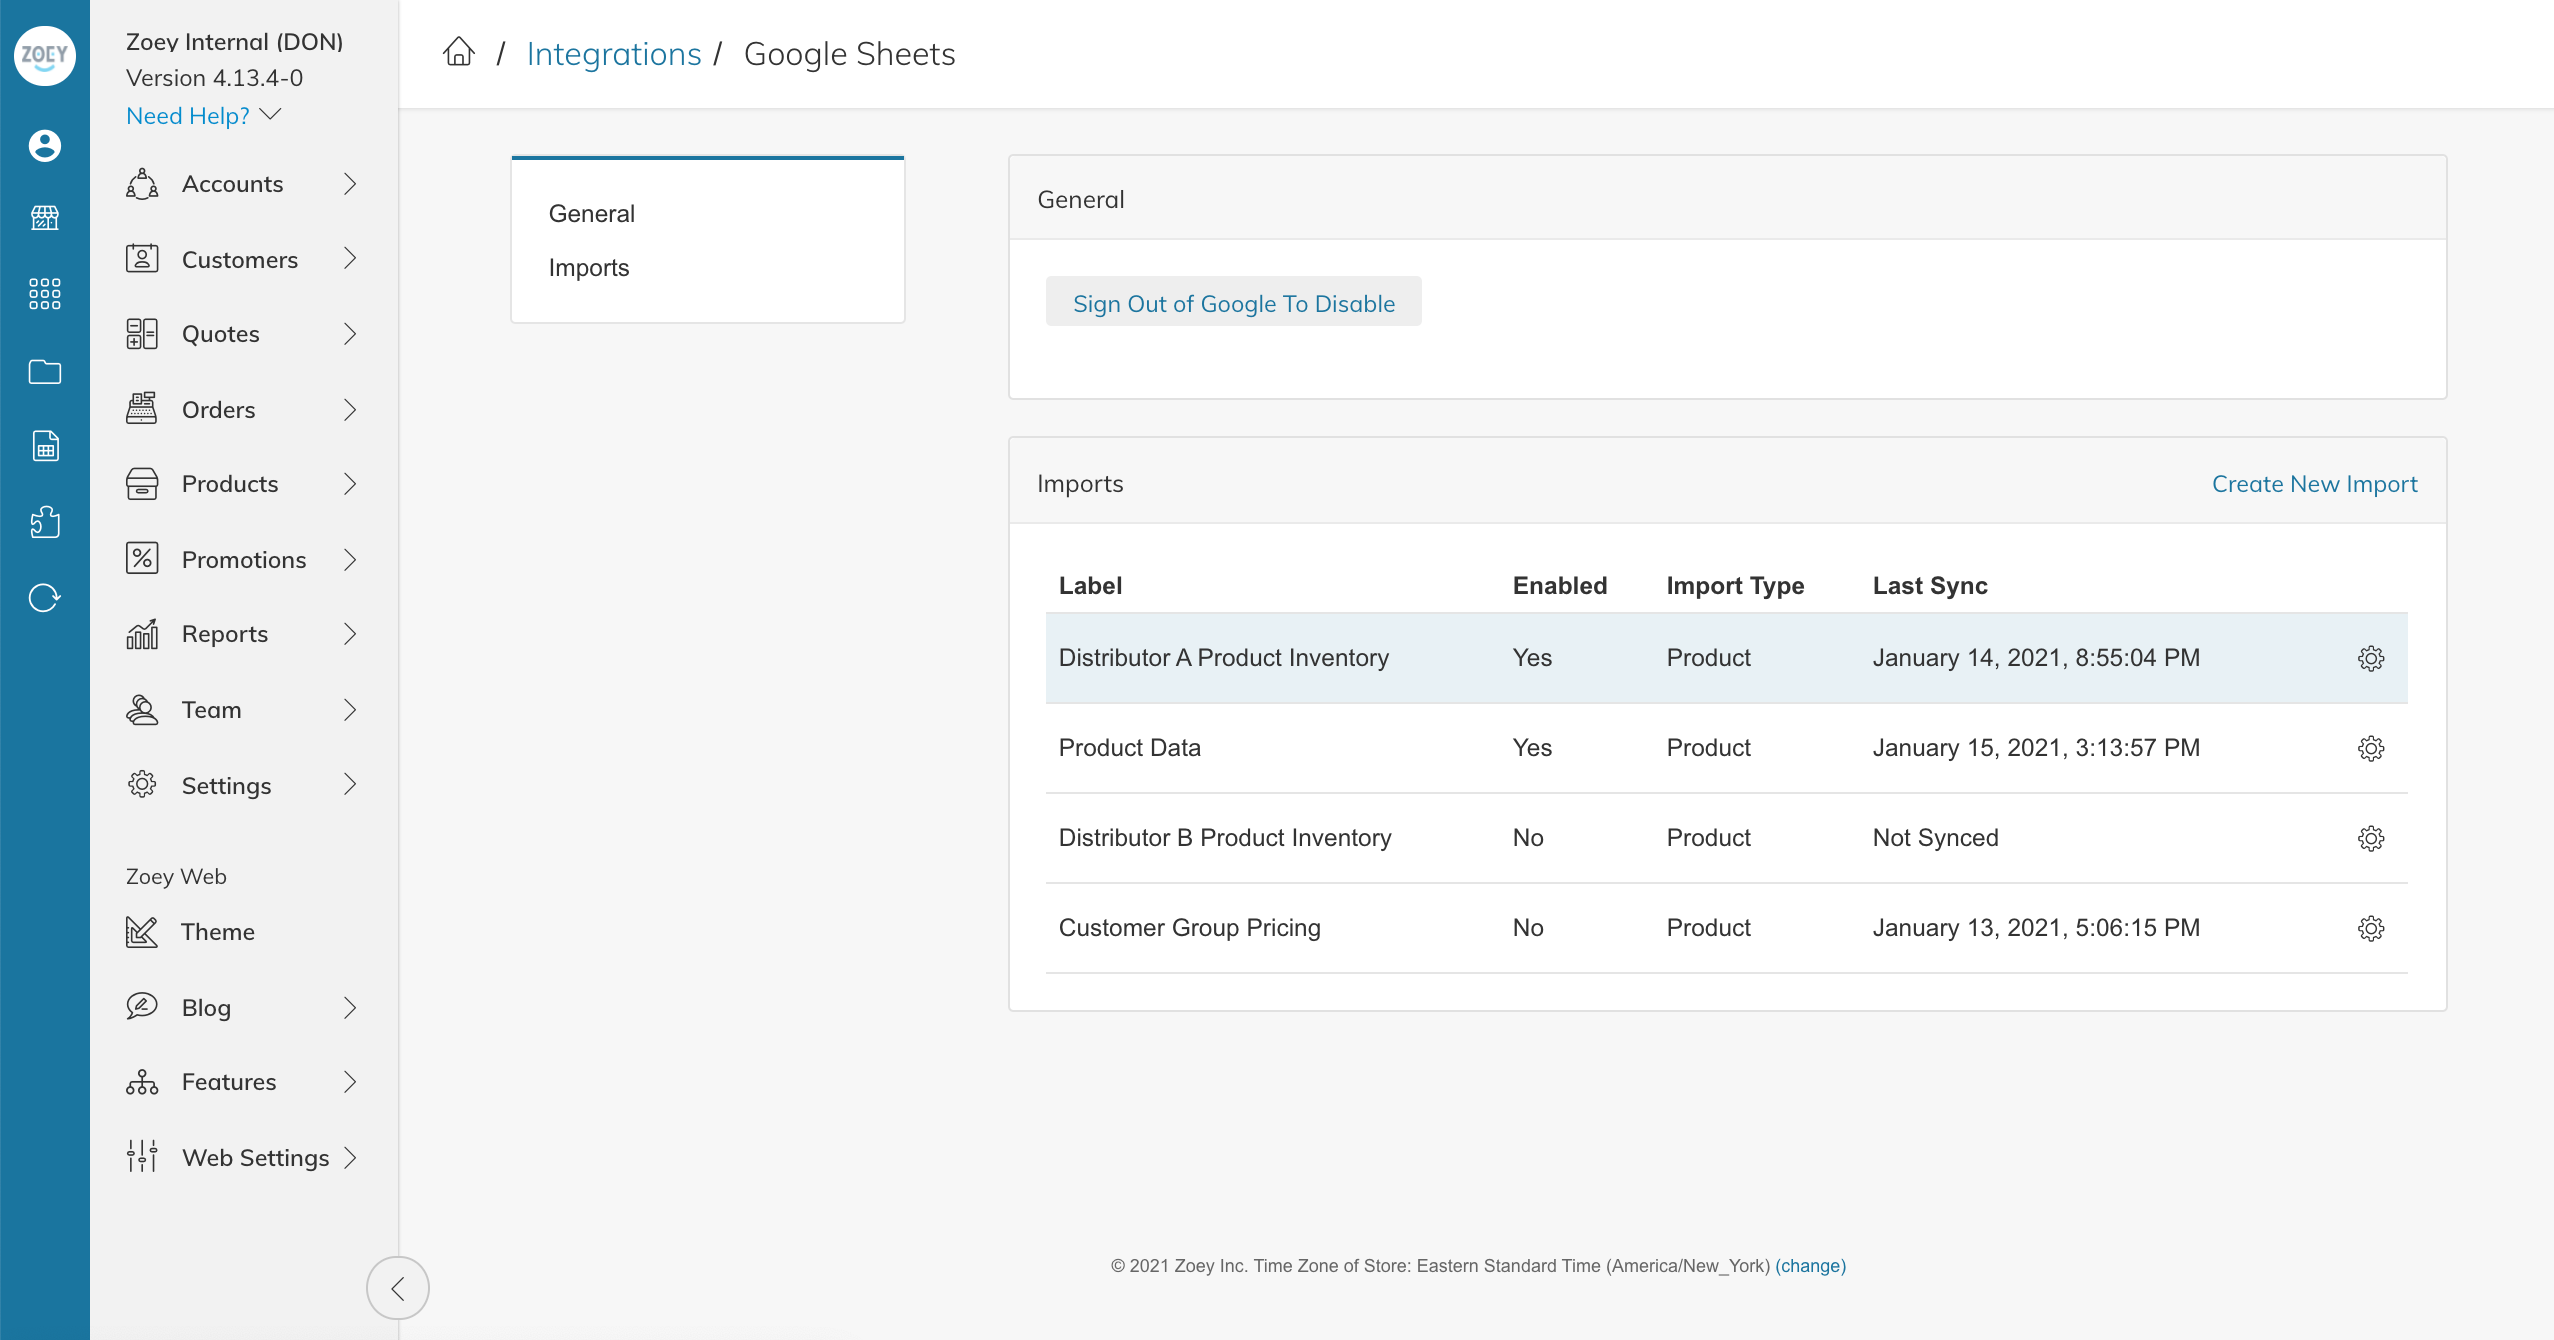The width and height of the screenshot is (2554, 1340).
Task: Click the home icon in breadcrumb
Action: (459, 52)
